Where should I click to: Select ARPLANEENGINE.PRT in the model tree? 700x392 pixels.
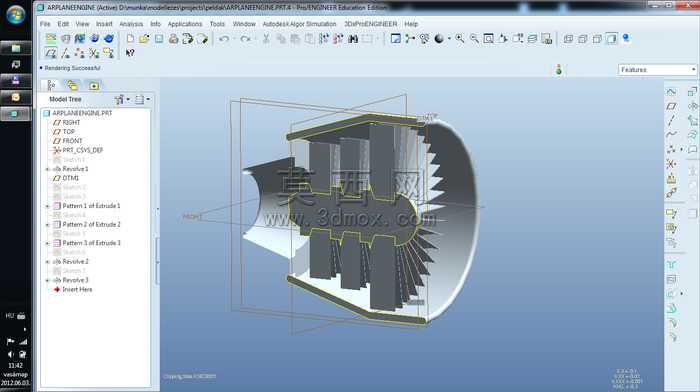point(82,113)
